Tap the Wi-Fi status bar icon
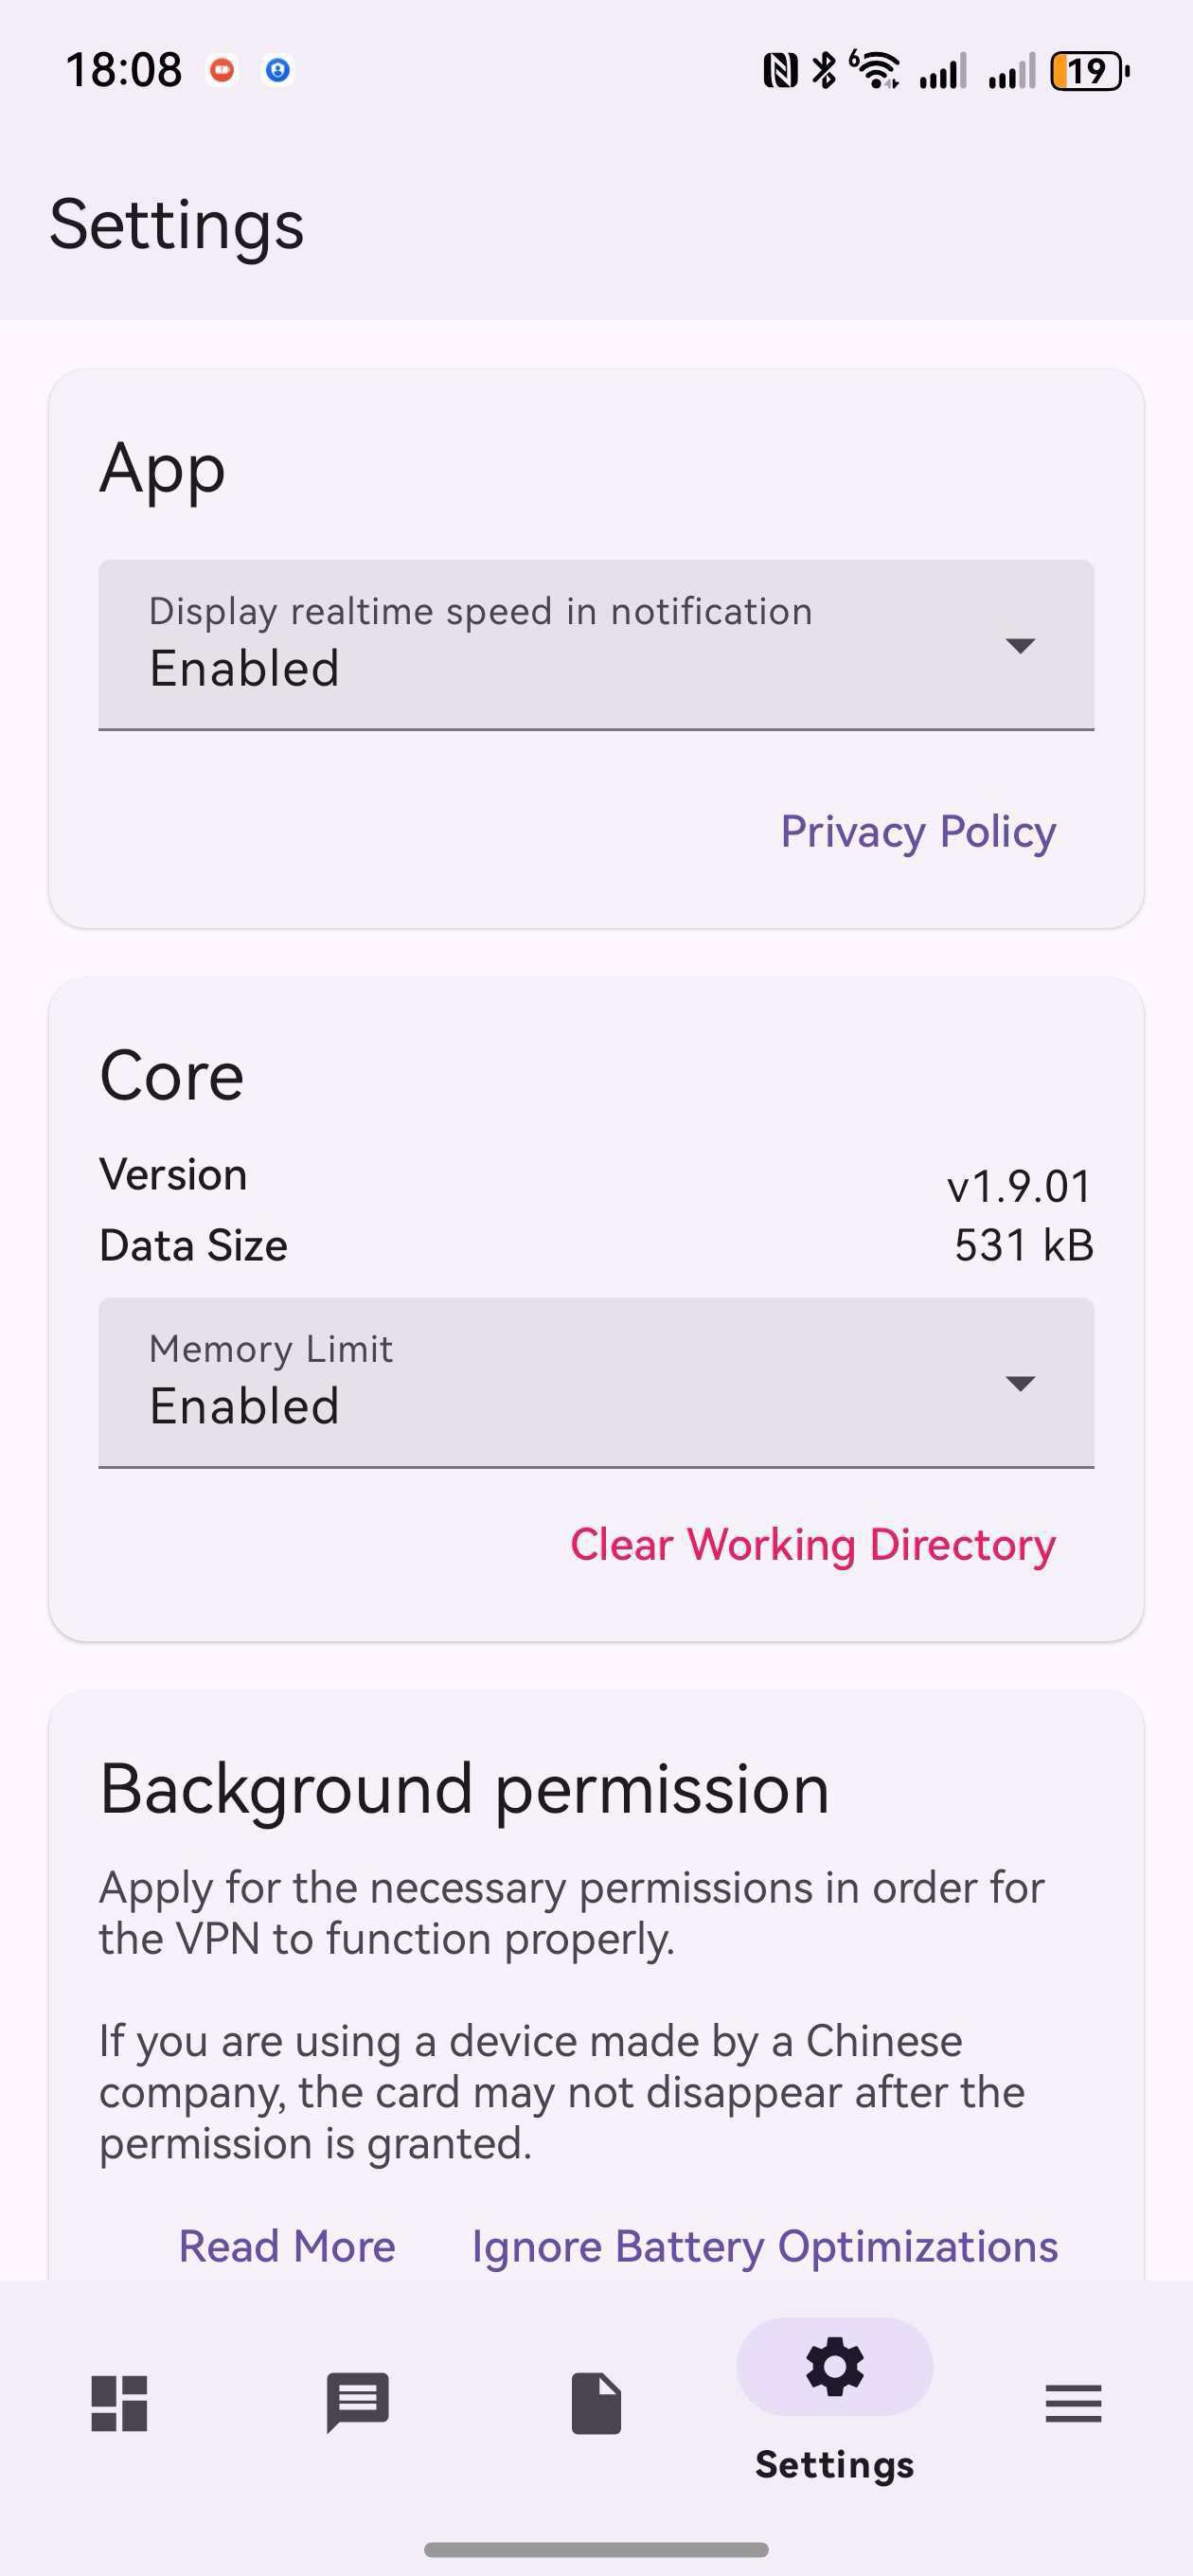This screenshot has height=2576, width=1193. coord(878,70)
